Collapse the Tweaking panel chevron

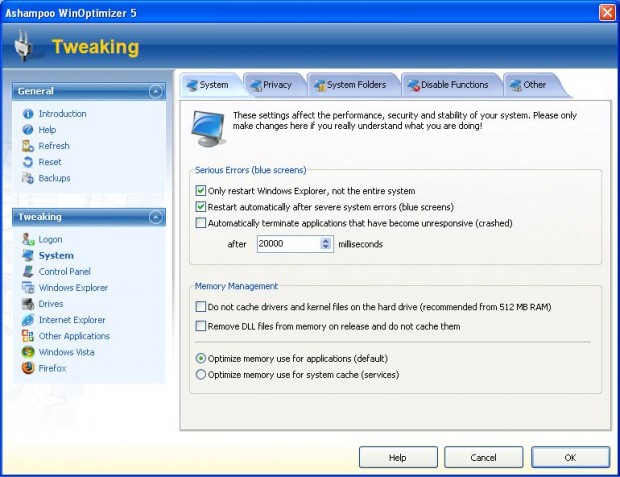click(156, 217)
